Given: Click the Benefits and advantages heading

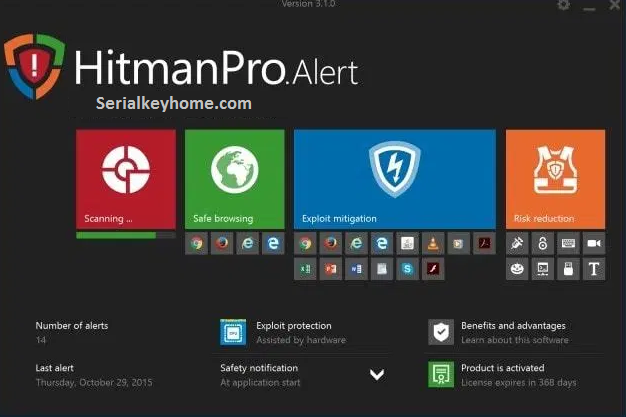Looking at the screenshot, I should (513, 326).
